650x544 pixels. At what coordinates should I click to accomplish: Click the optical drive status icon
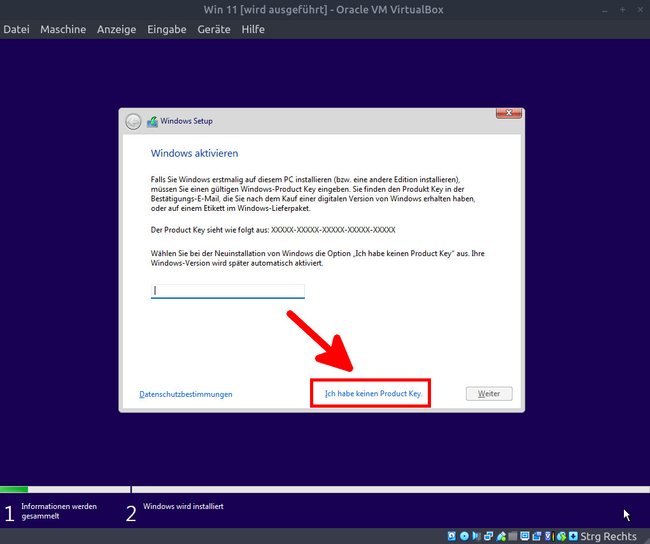pyautogui.click(x=464, y=536)
